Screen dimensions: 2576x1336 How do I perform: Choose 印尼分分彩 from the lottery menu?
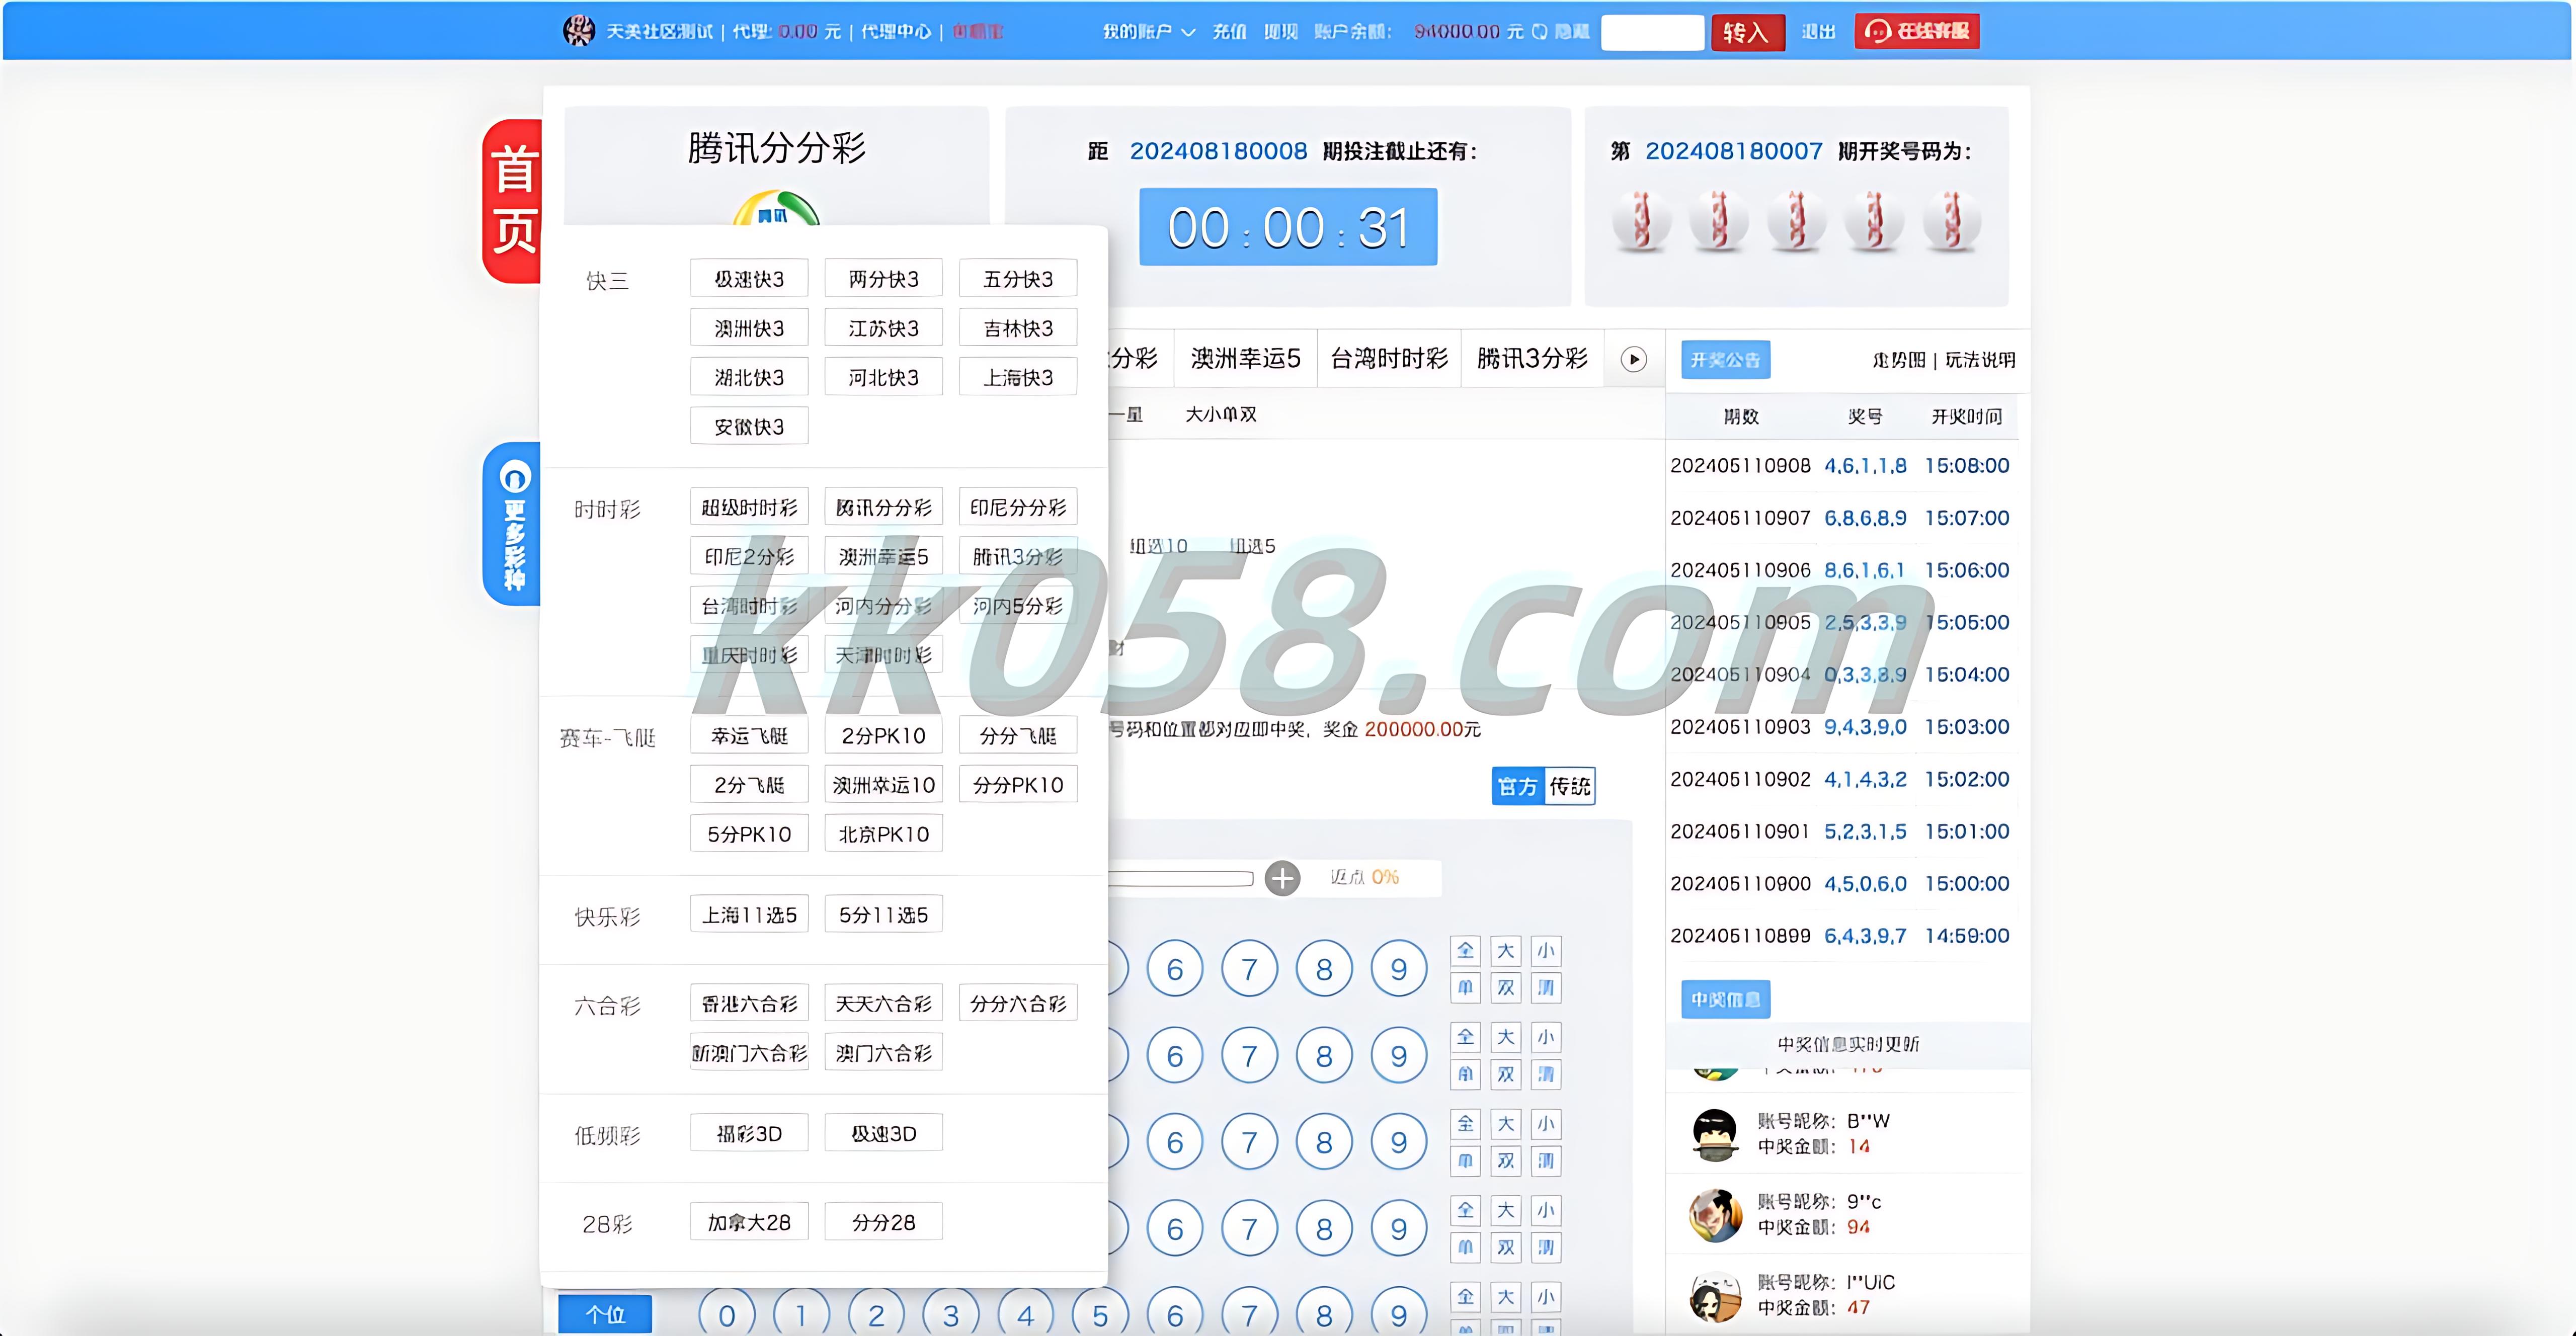(x=1018, y=507)
